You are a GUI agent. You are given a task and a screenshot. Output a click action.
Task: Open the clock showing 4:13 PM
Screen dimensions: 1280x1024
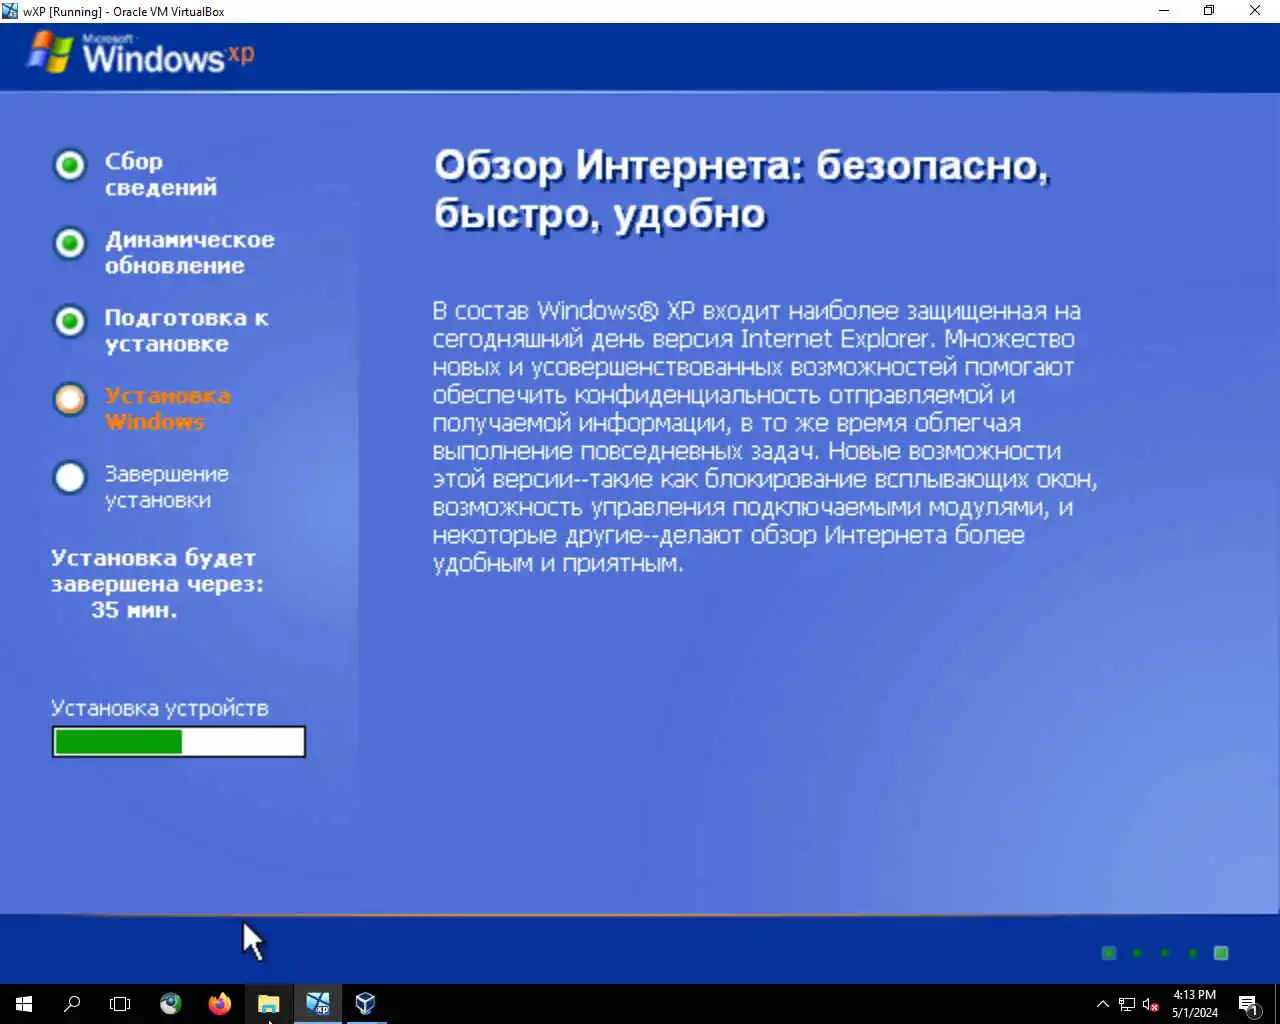tap(1195, 1004)
